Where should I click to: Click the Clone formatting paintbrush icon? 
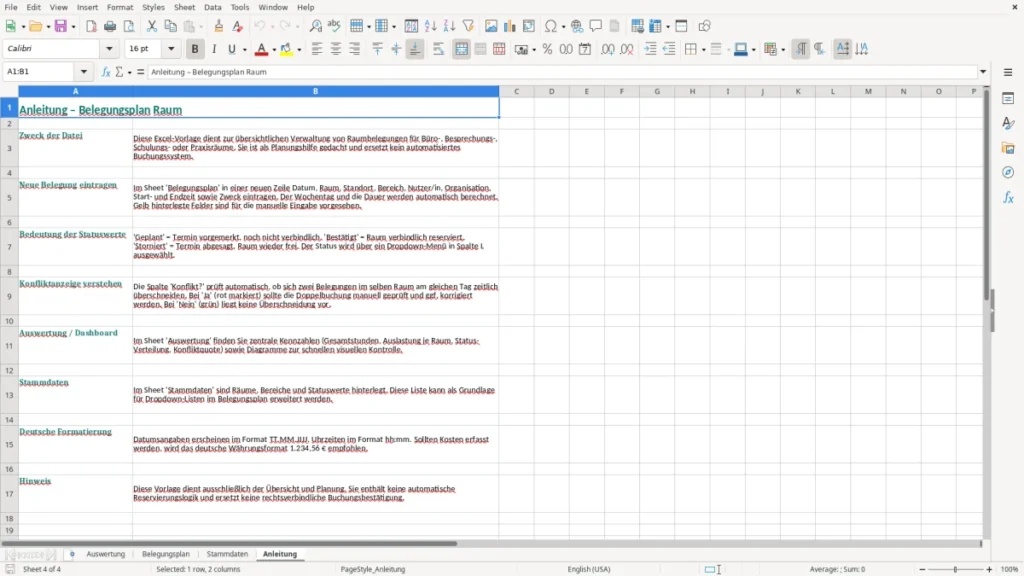click(x=219, y=26)
